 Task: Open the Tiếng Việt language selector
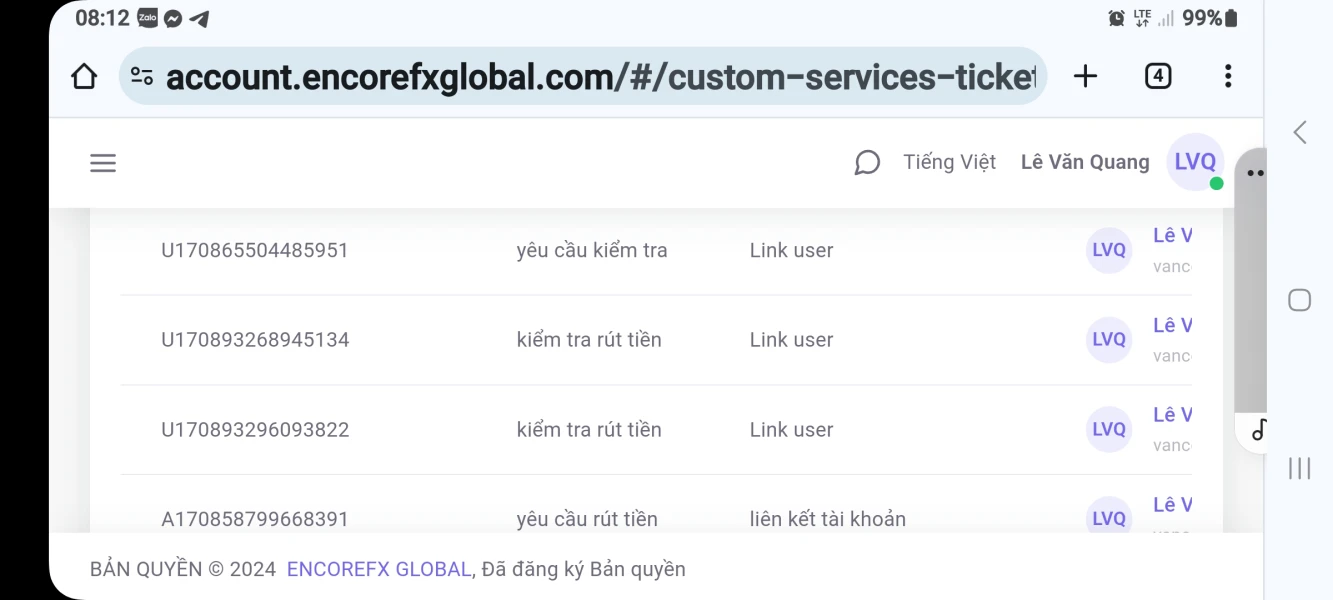(949, 162)
